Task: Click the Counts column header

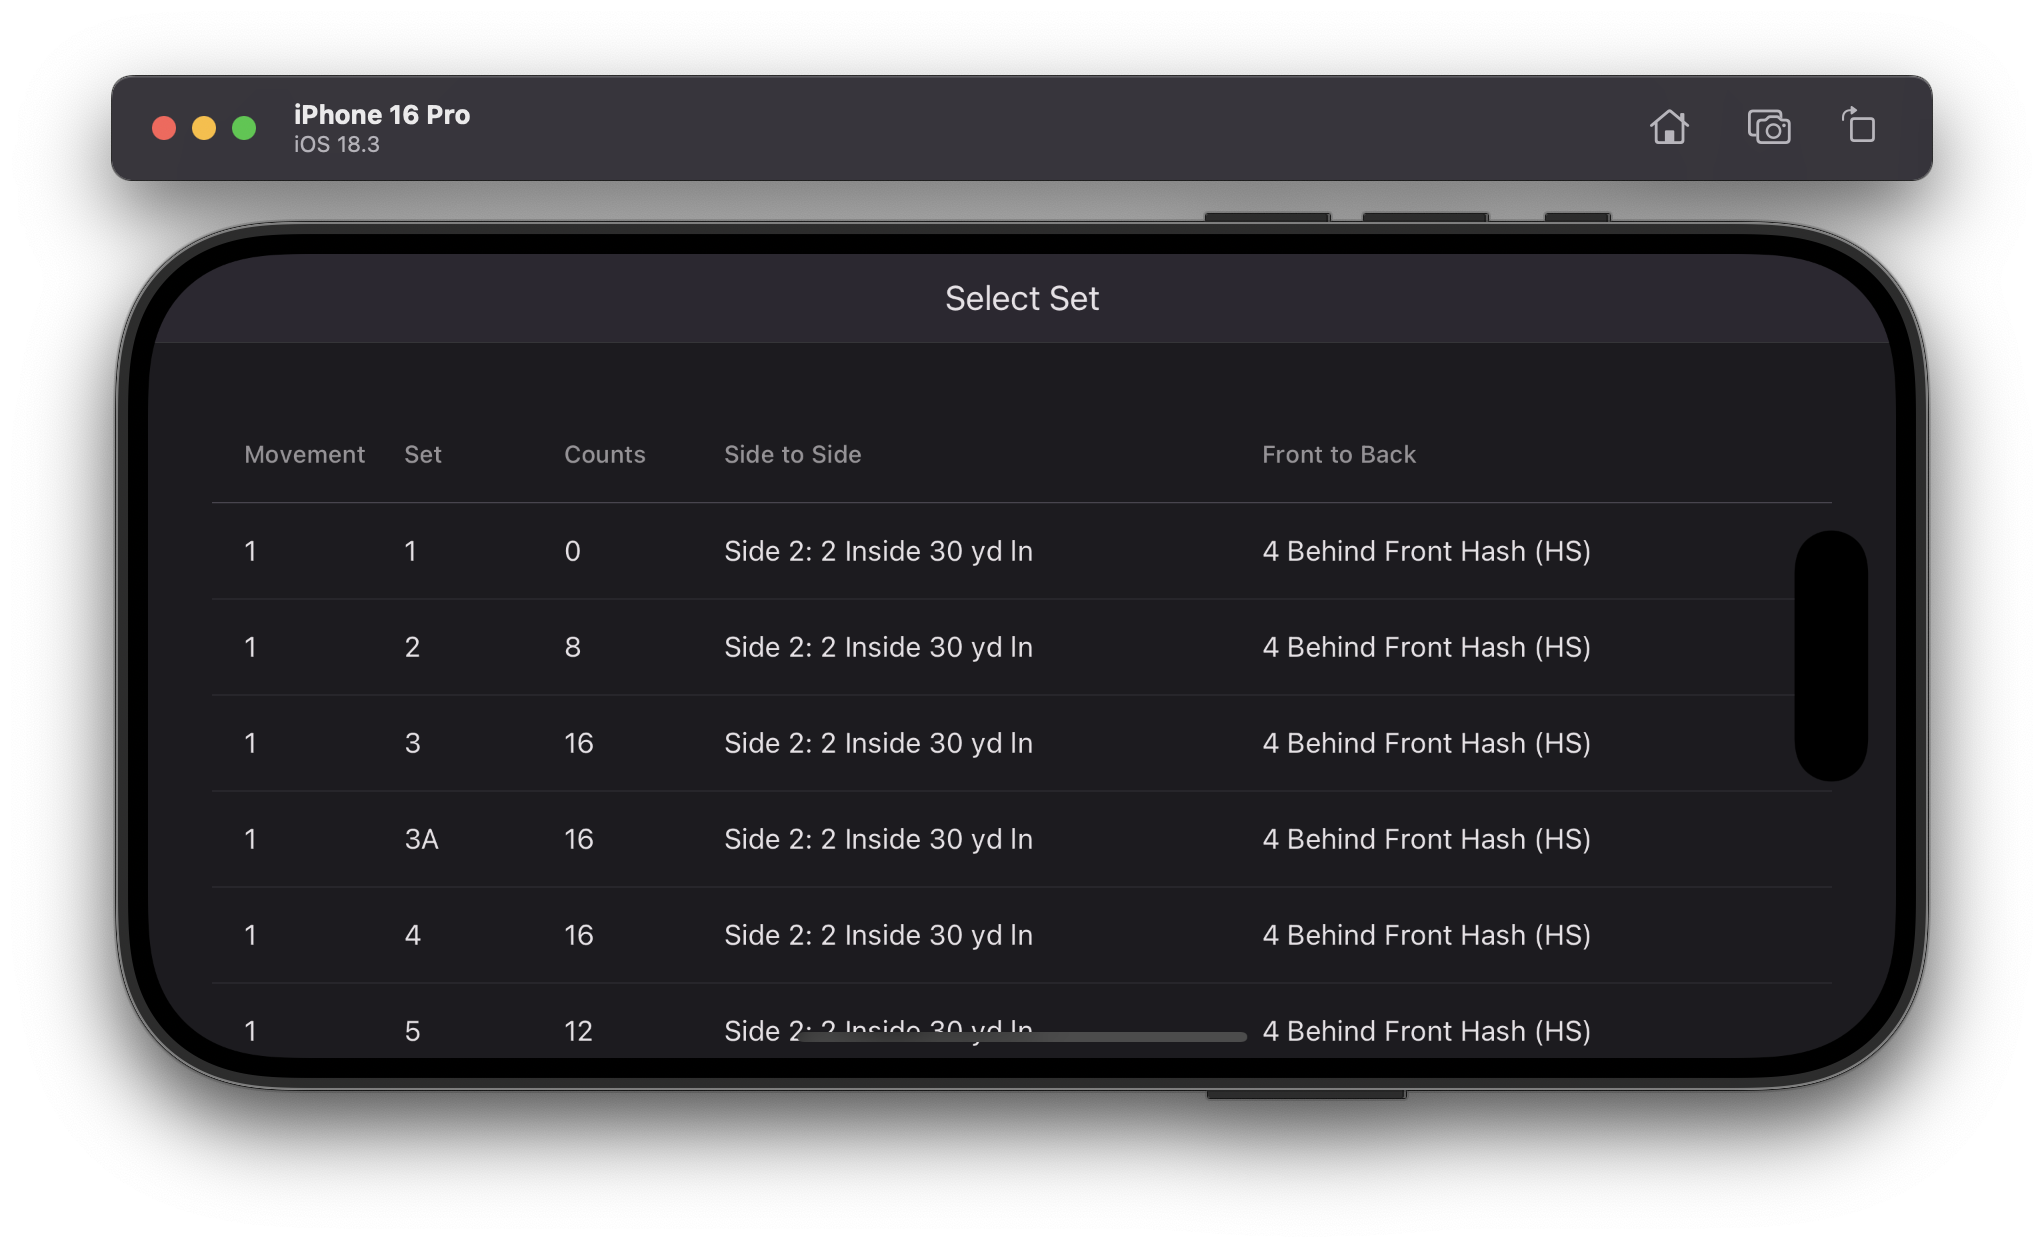Action: pyautogui.click(x=604, y=455)
